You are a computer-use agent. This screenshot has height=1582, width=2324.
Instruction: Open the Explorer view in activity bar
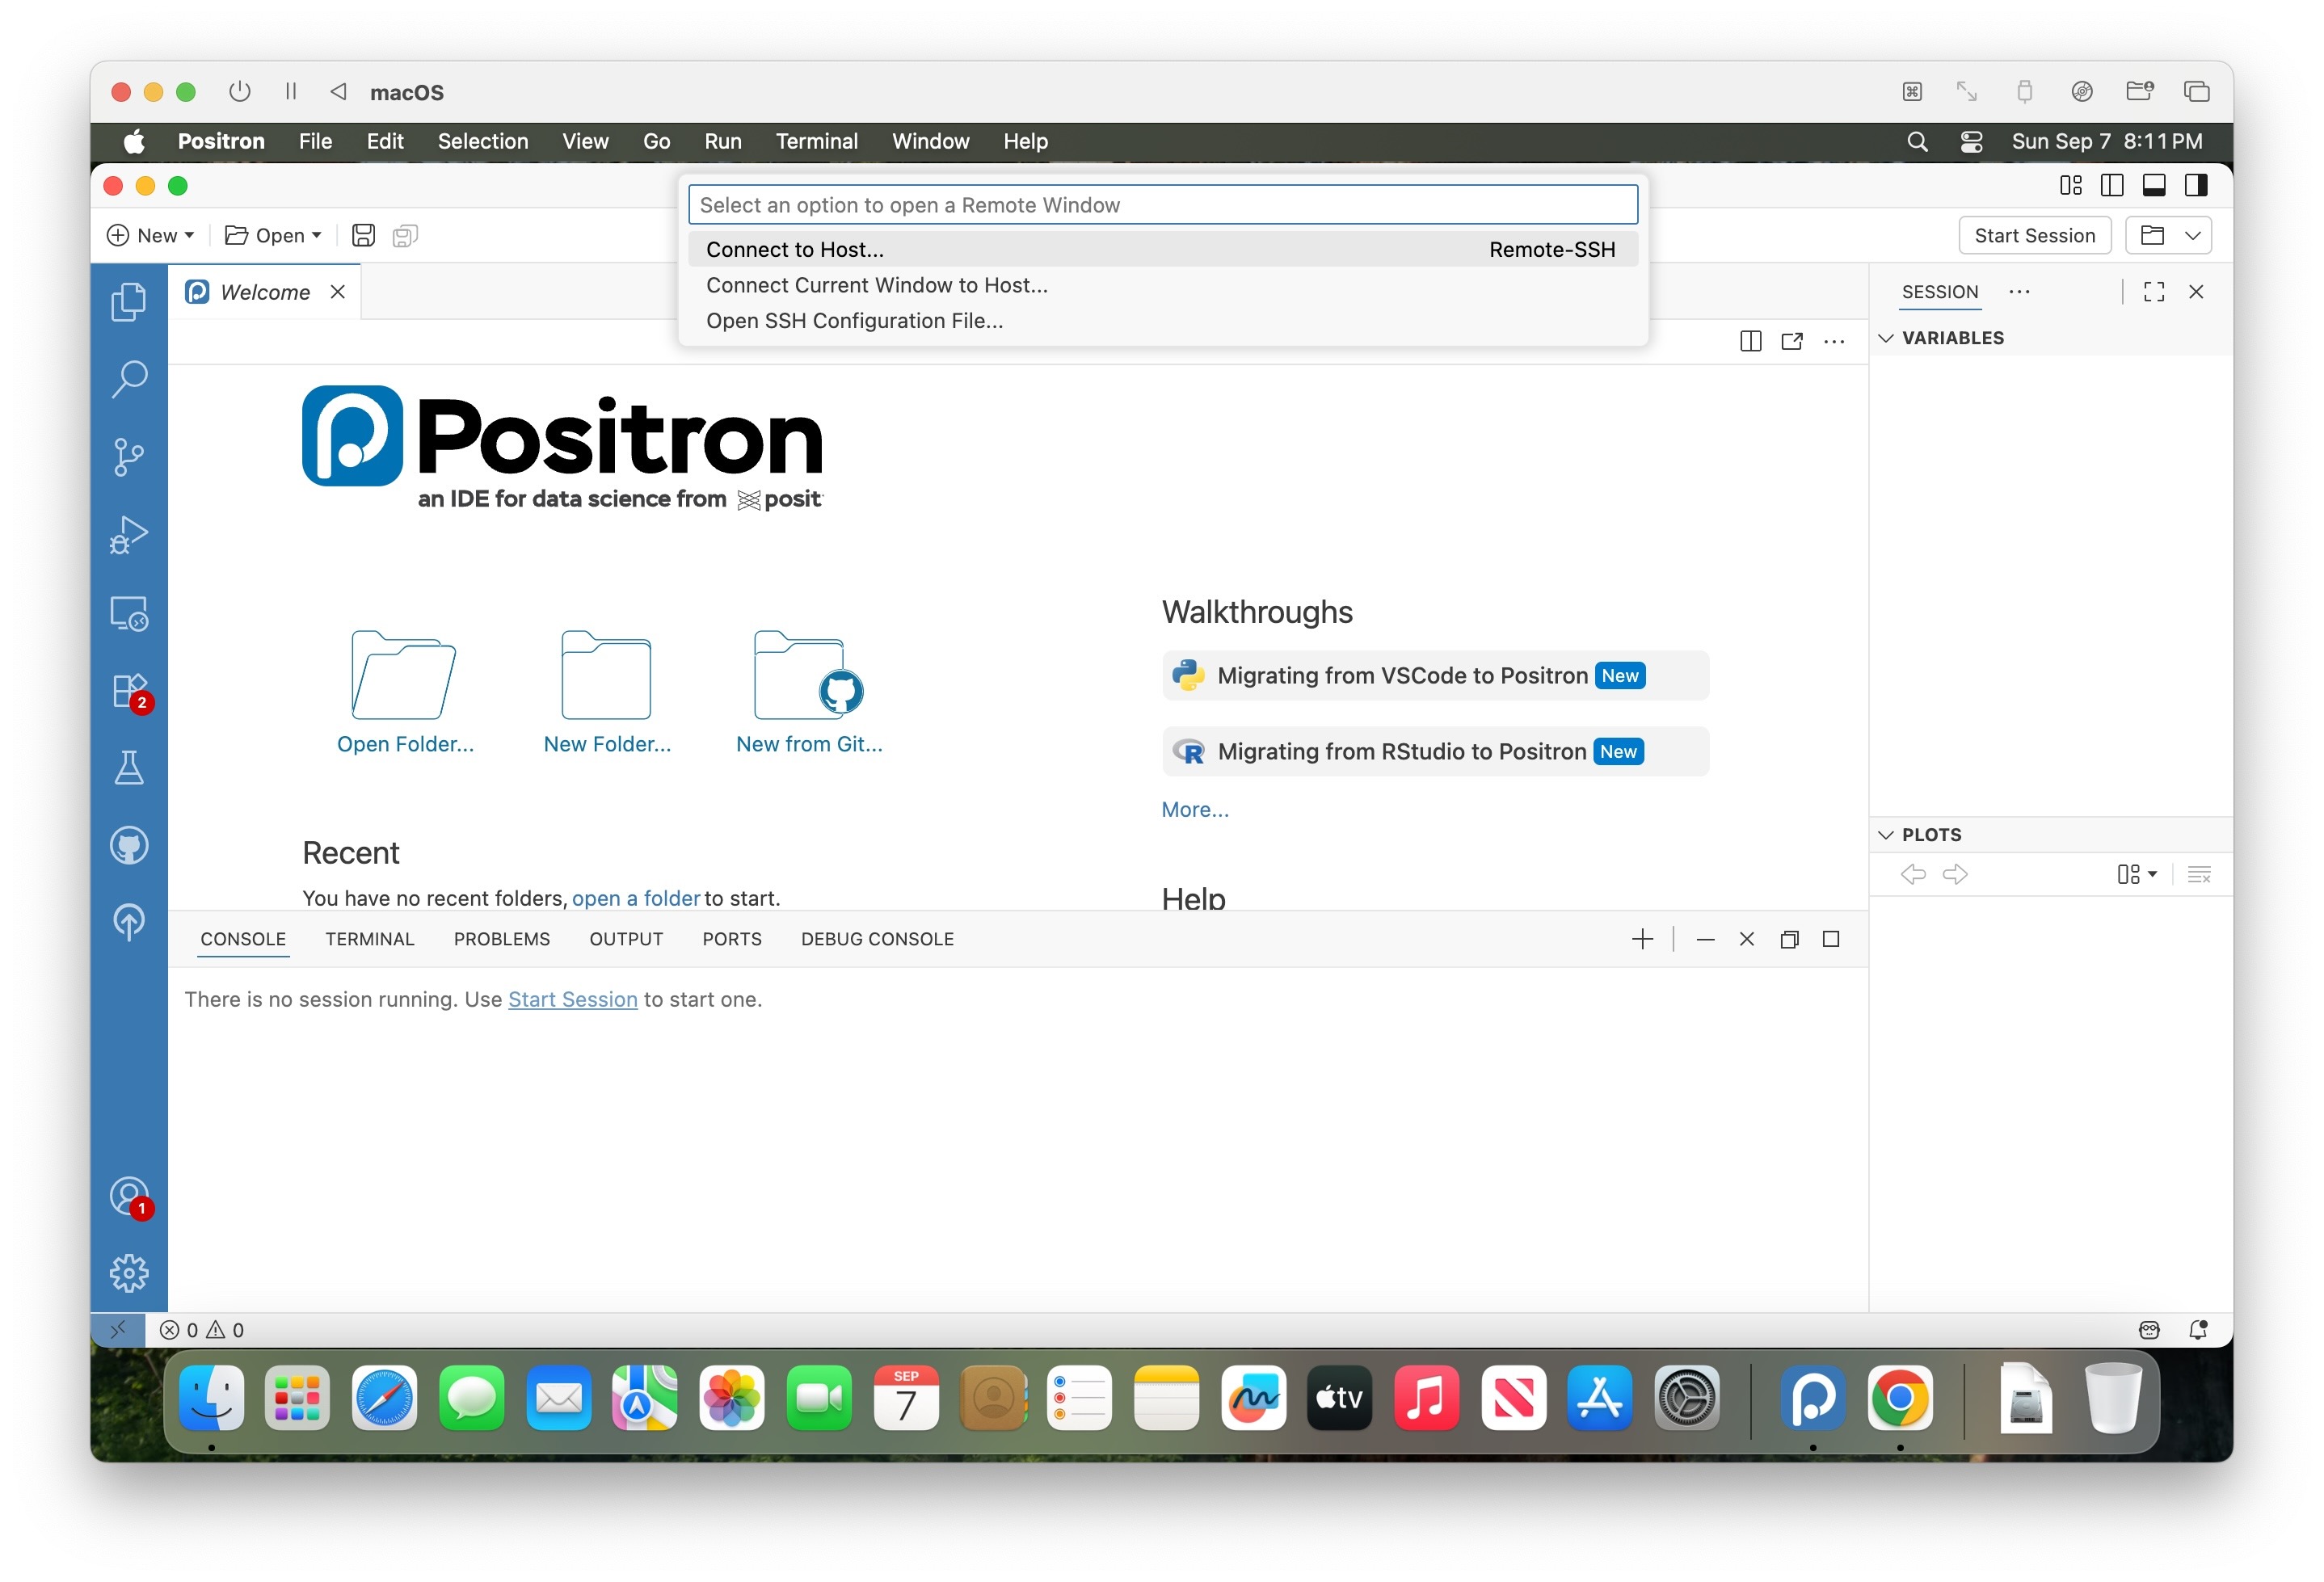[x=128, y=302]
